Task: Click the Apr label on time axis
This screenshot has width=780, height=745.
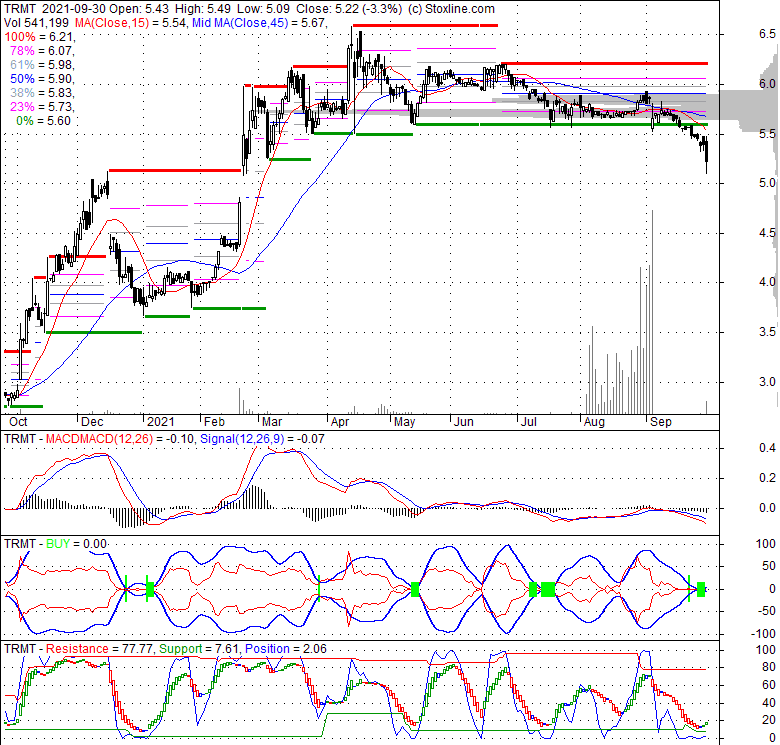Action: pos(340,422)
